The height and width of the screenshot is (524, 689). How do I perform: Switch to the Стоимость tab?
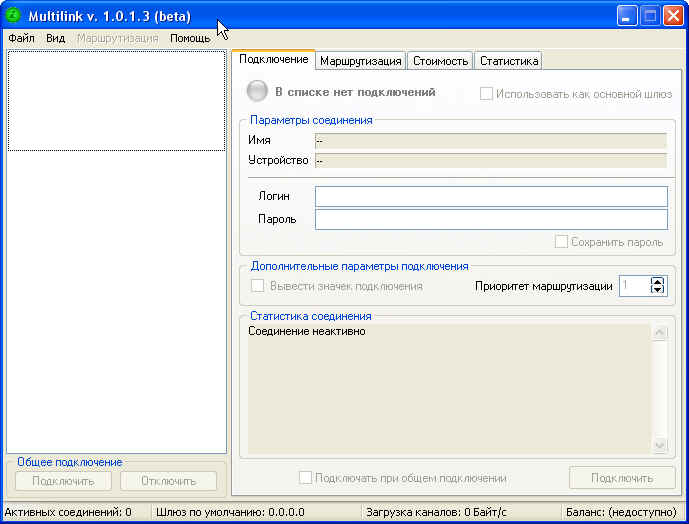click(440, 61)
